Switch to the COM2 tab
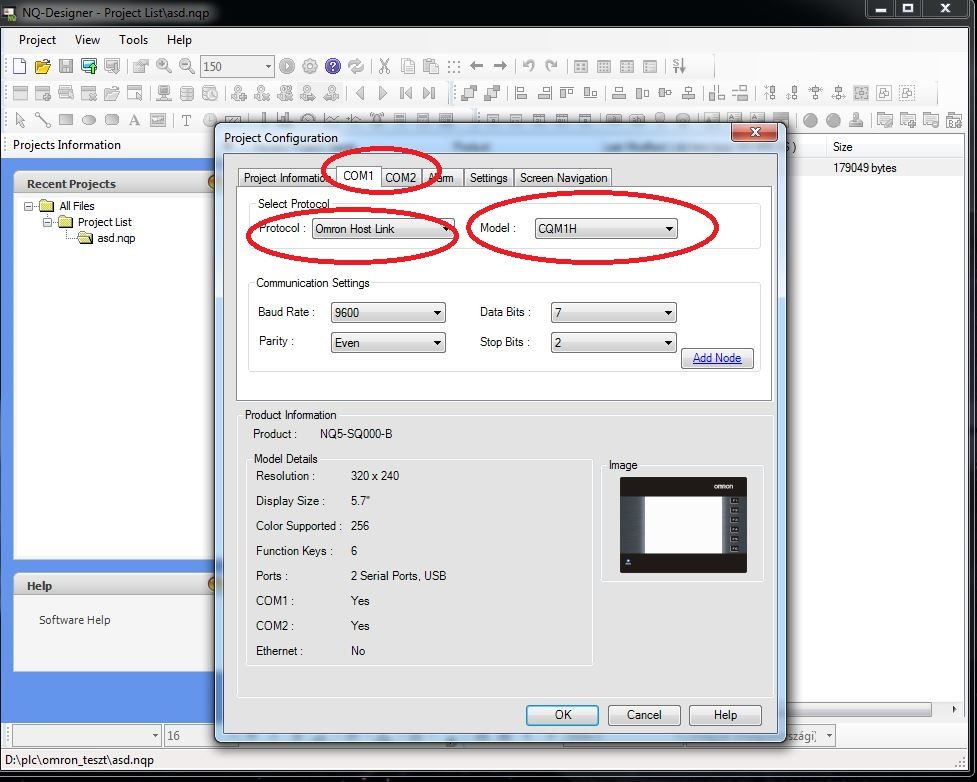Viewport: 977px width, 782px height. [x=400, y=178]
